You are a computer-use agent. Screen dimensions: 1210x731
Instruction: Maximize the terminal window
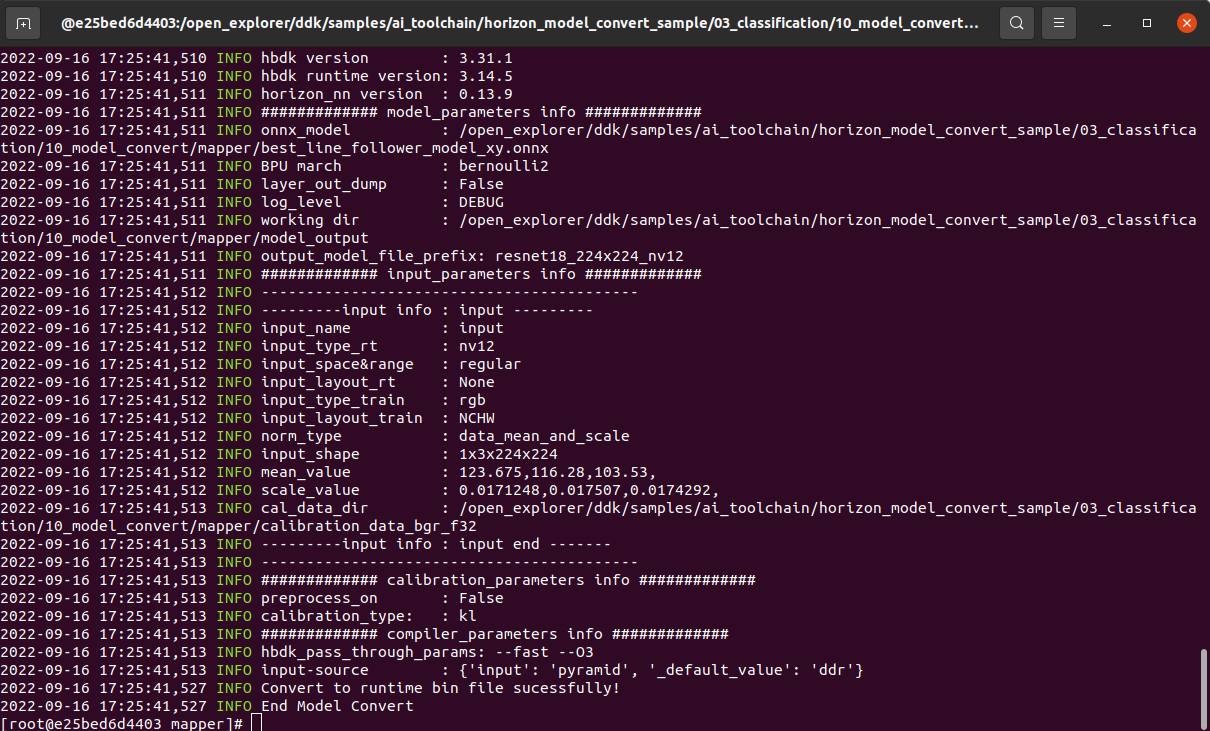1147,22
